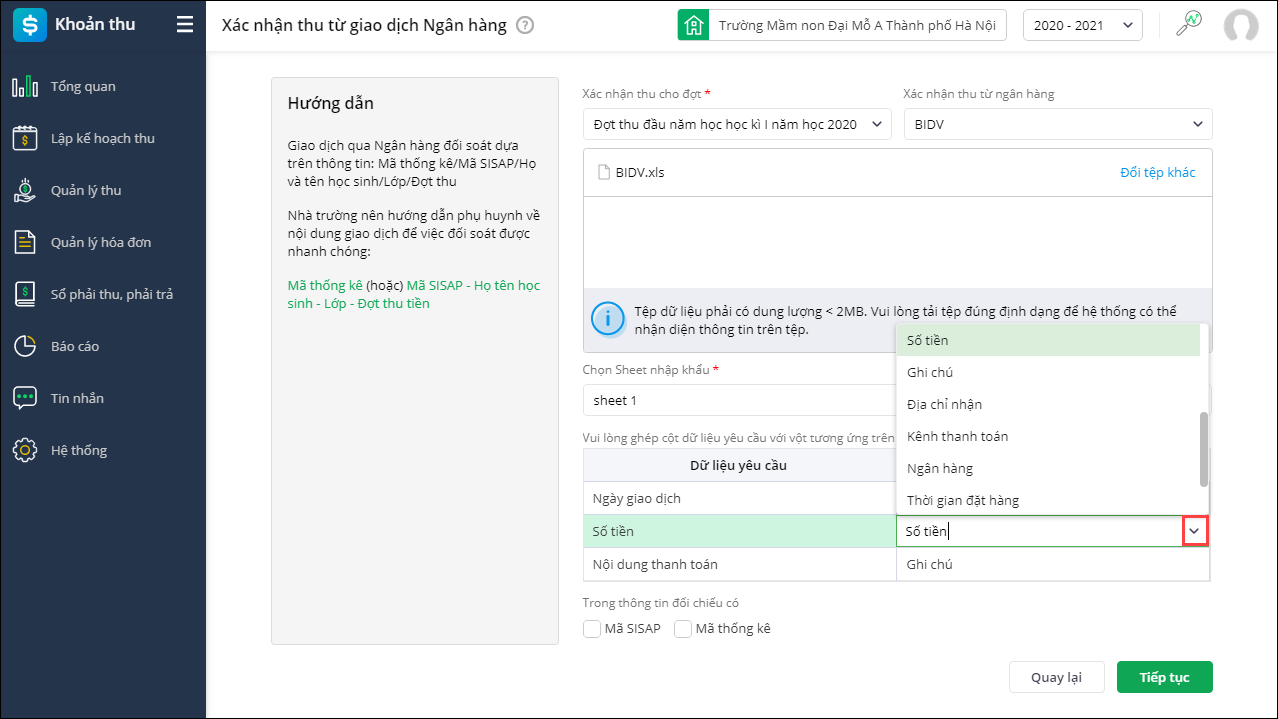Click the Tiếp tục button
Screen dimensions: 1278x719
point(1164,677)
